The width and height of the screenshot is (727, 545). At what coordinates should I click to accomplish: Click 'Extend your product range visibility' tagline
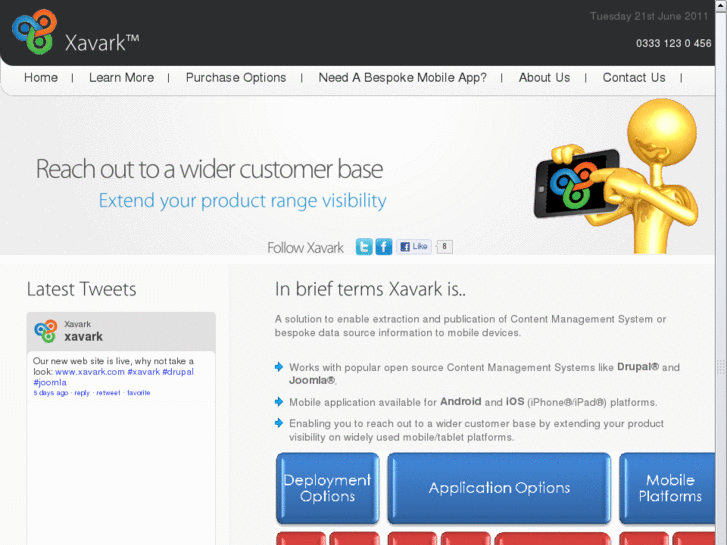pos(242,201)
